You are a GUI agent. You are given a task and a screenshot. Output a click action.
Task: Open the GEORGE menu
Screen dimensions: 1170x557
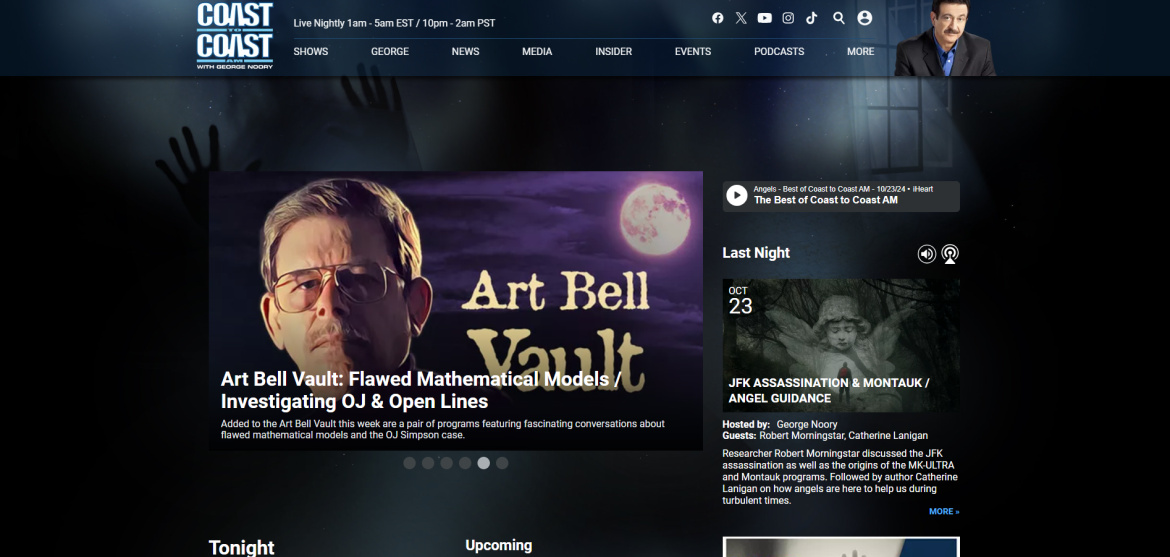point(390,52)
